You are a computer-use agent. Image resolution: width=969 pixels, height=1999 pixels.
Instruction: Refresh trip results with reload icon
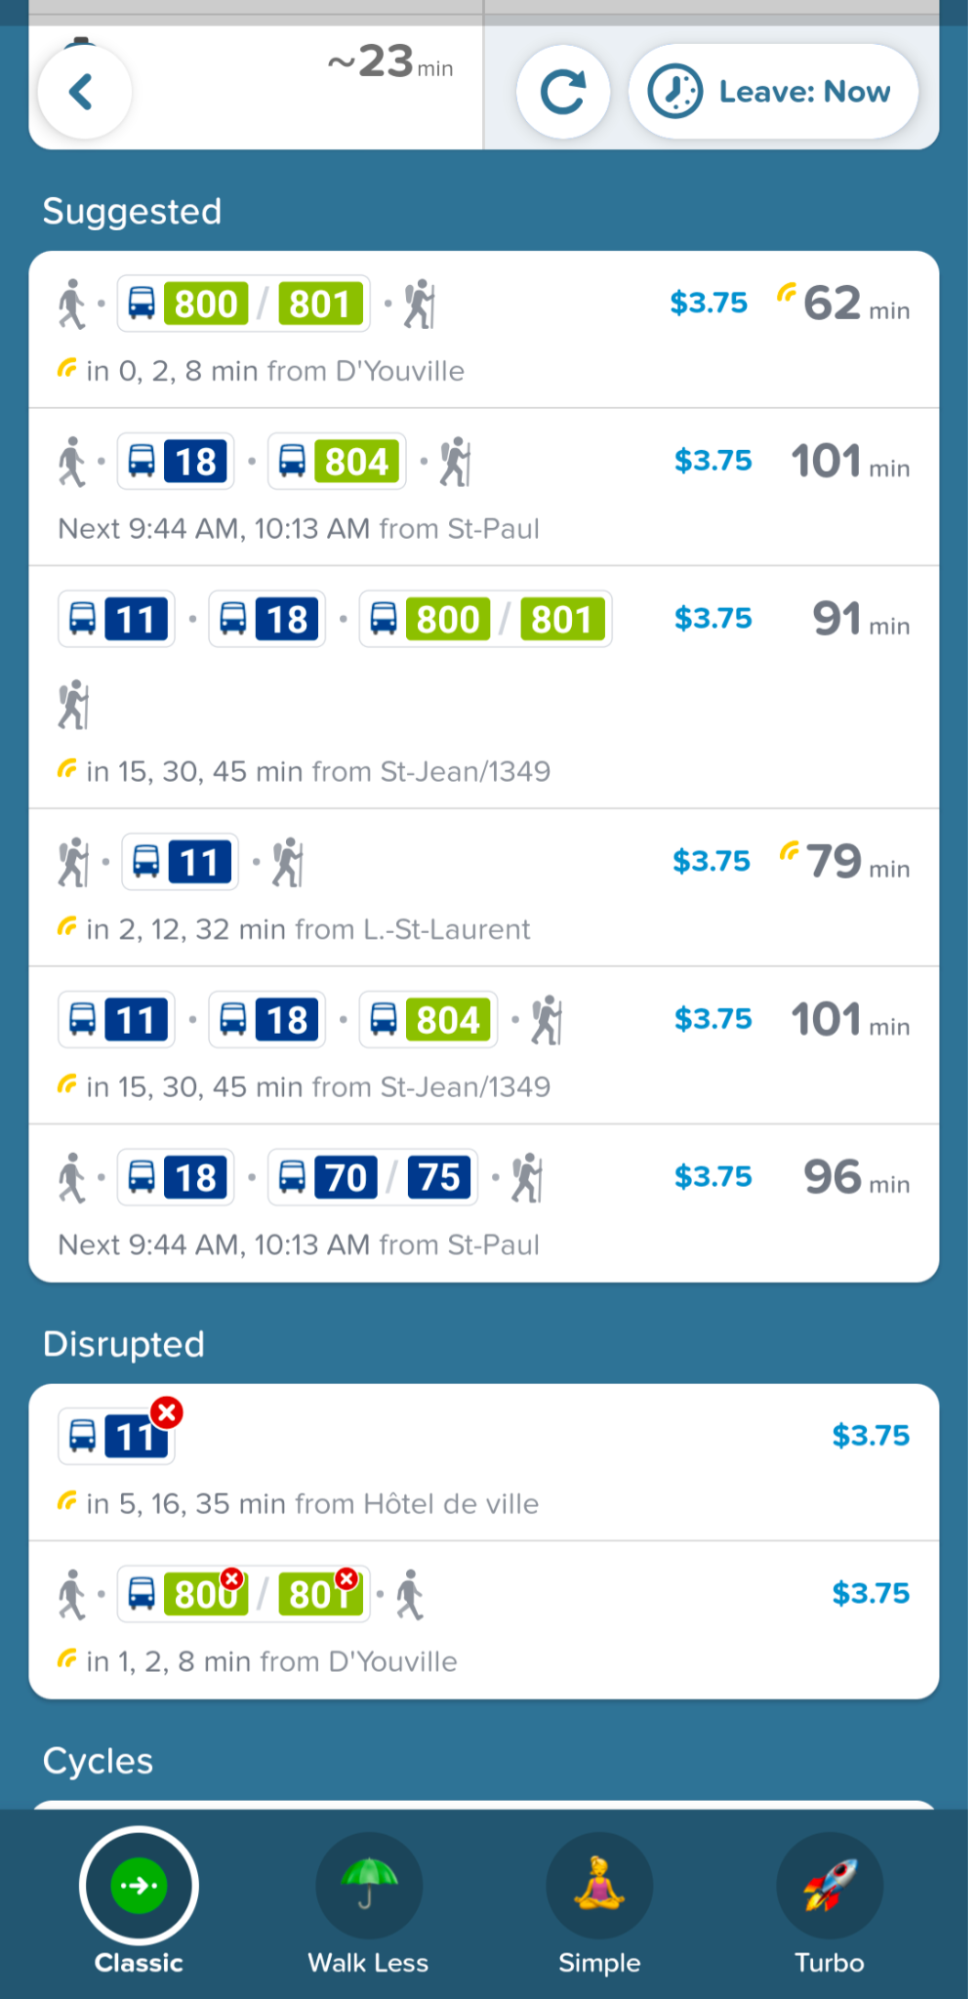click(x=563, y=92)
